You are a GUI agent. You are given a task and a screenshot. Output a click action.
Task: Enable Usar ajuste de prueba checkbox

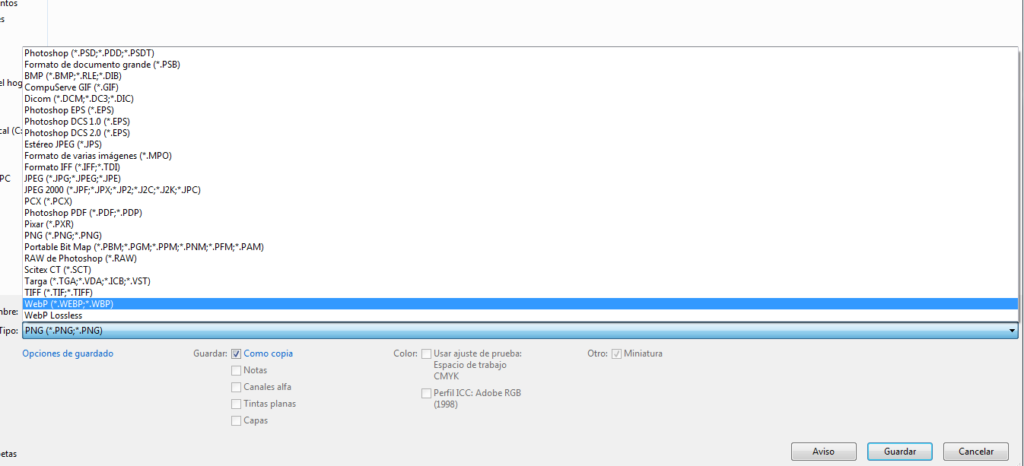[x=426, y=354]
